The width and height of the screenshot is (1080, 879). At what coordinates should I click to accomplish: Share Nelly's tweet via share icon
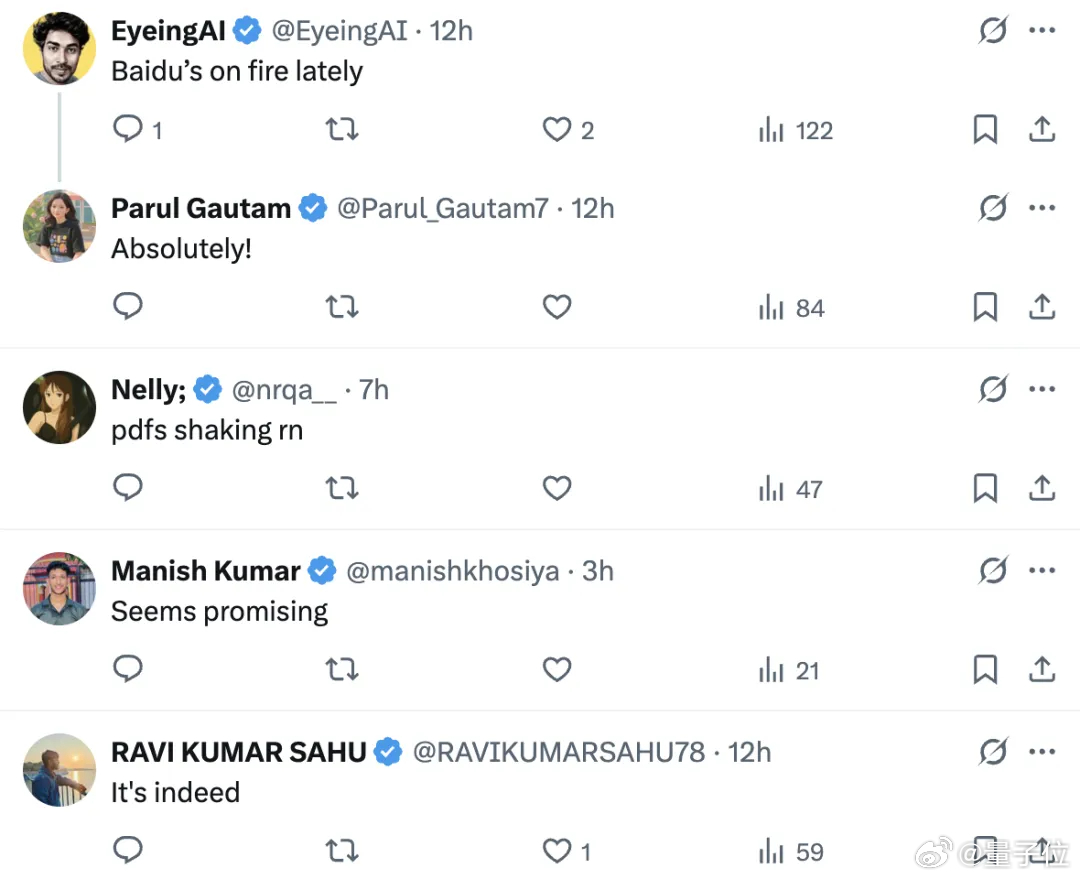pos(1042,488)
